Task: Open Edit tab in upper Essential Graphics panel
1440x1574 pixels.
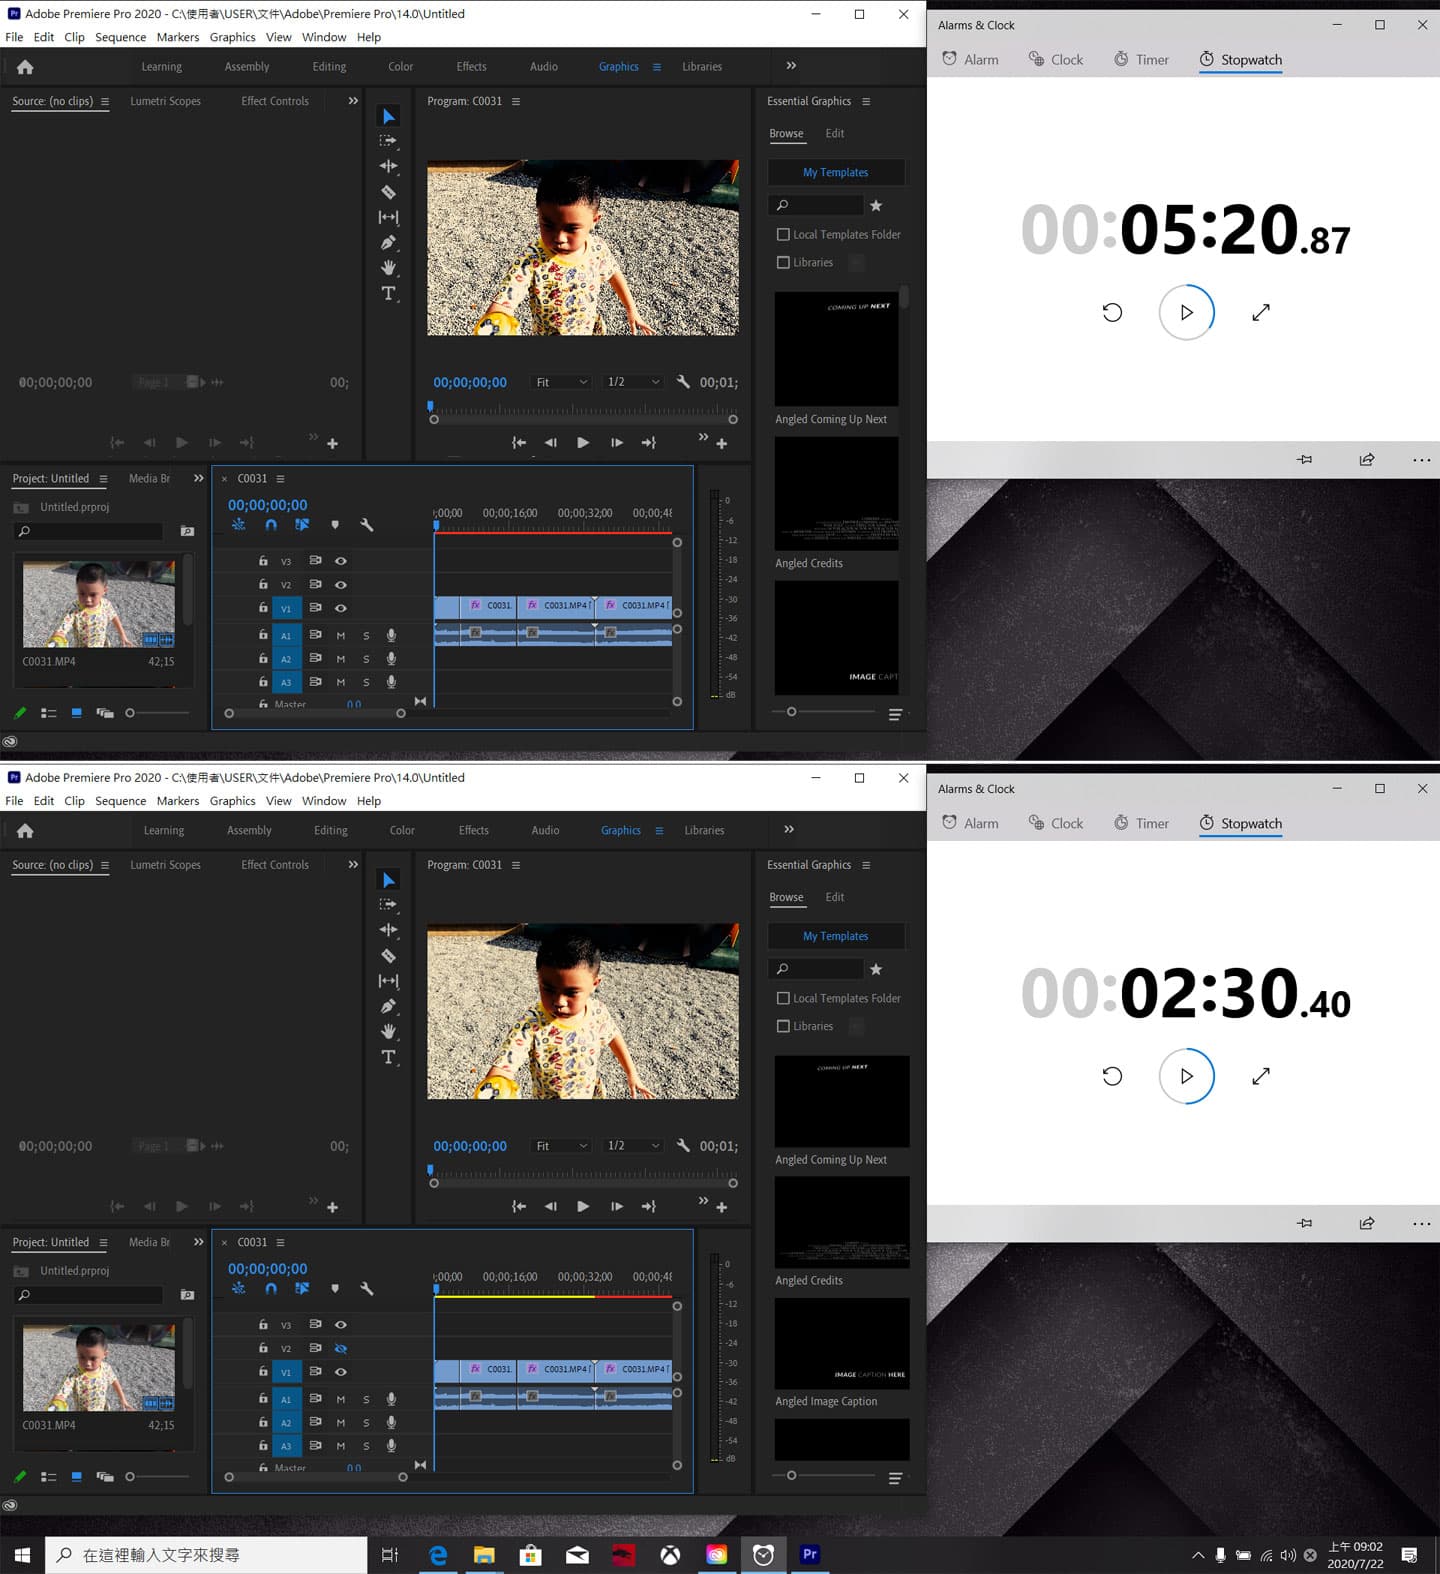Action: [834, 133]
